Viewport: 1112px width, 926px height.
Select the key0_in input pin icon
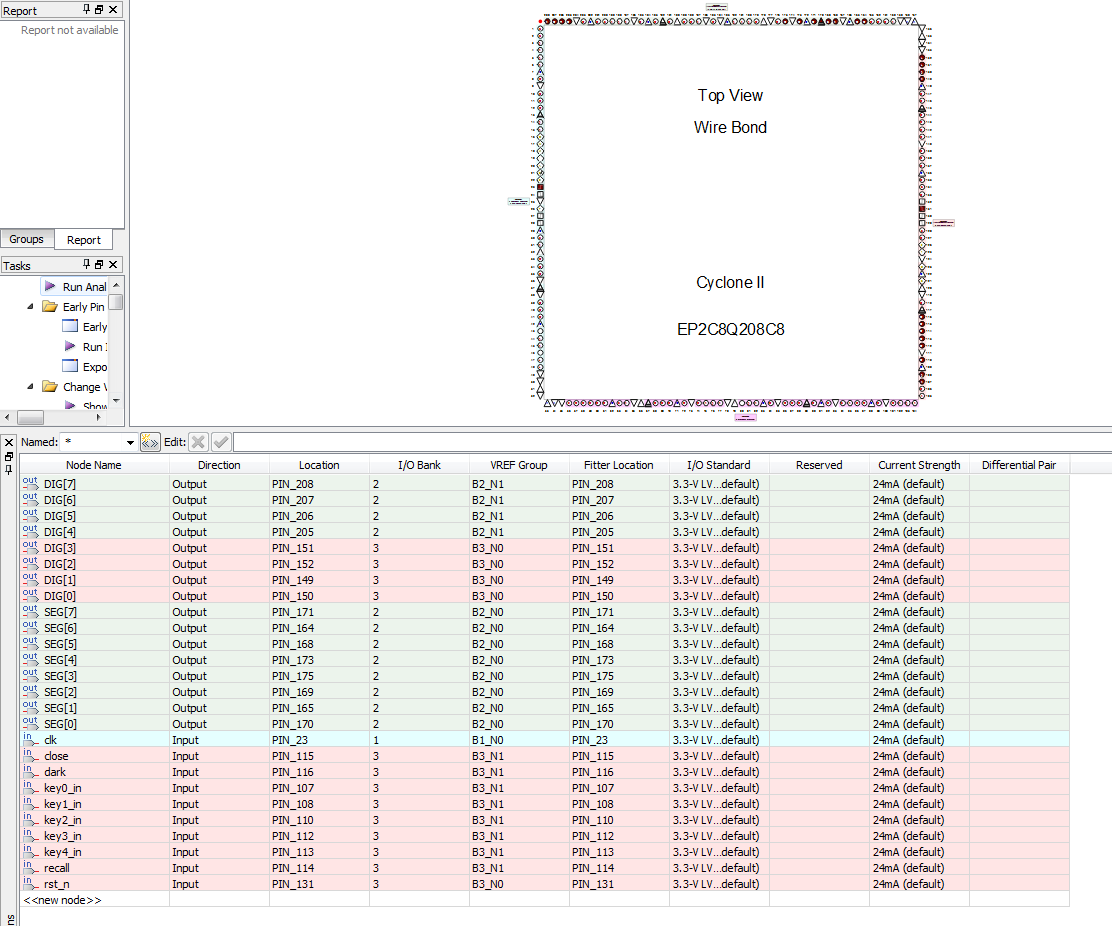(x=30, y=787)
